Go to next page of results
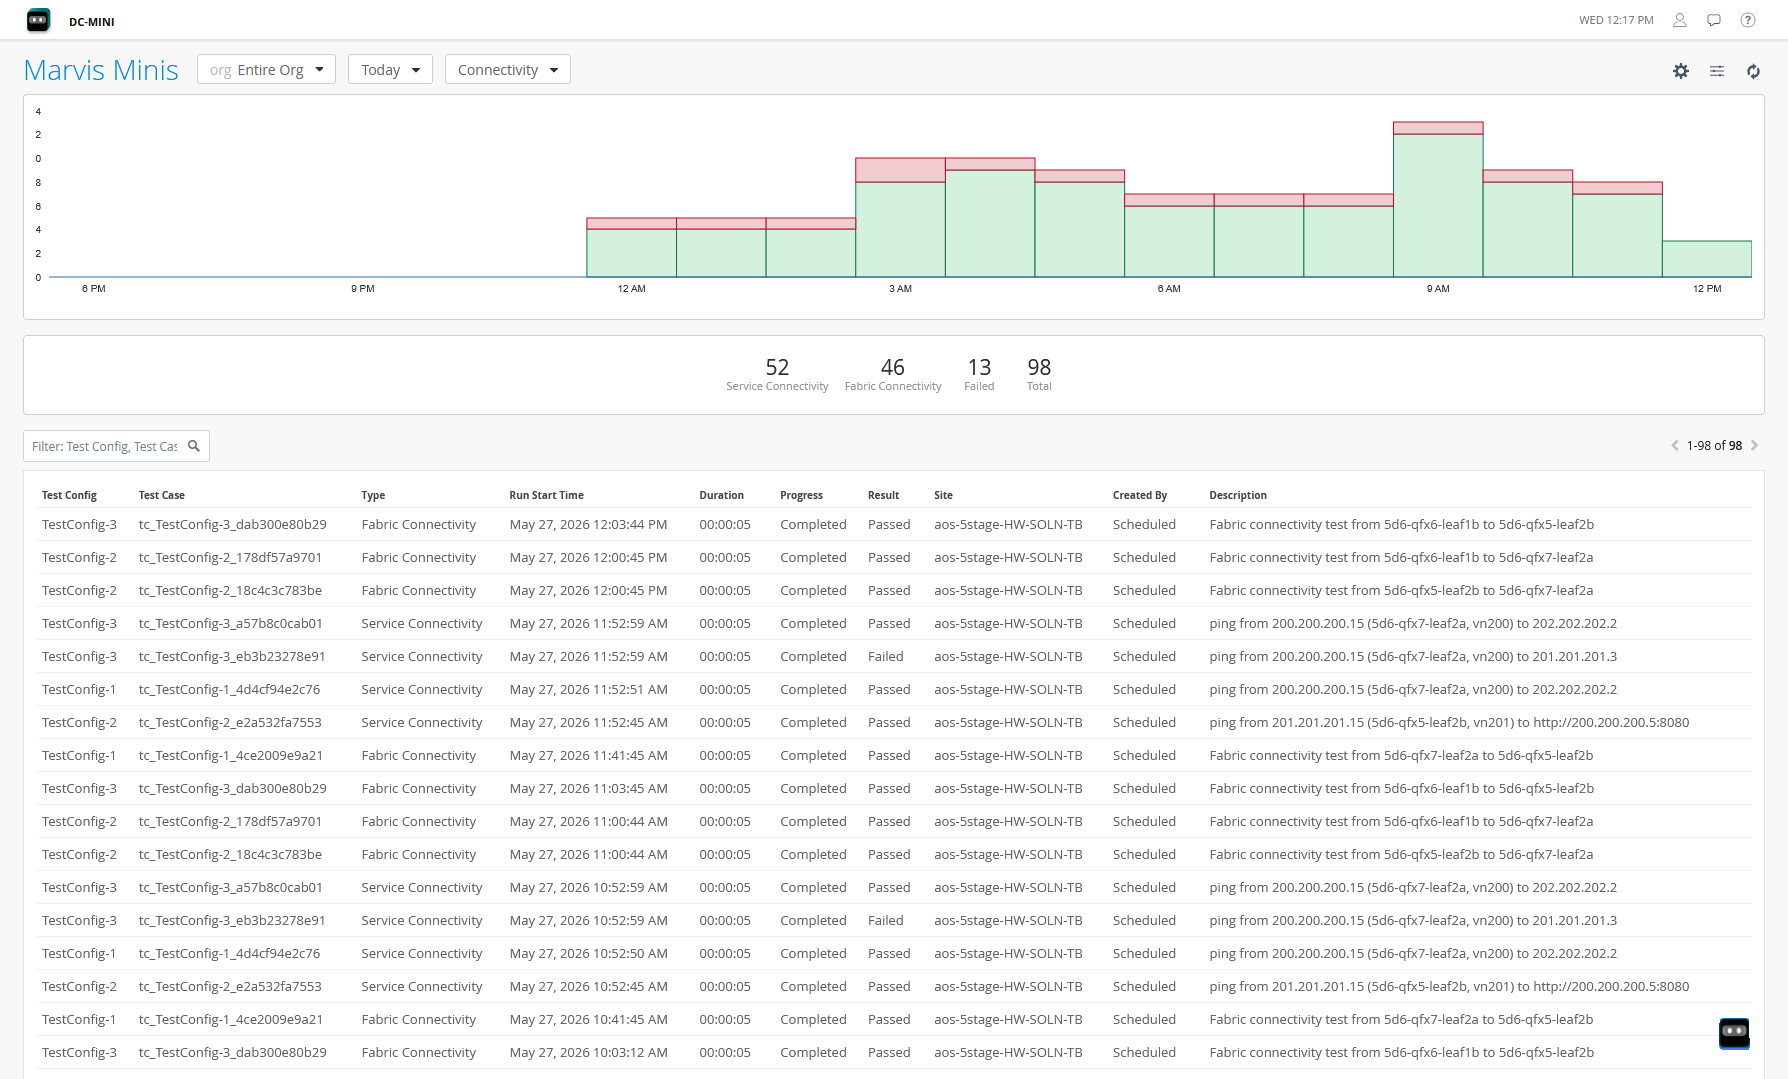 coord(1754,446)
